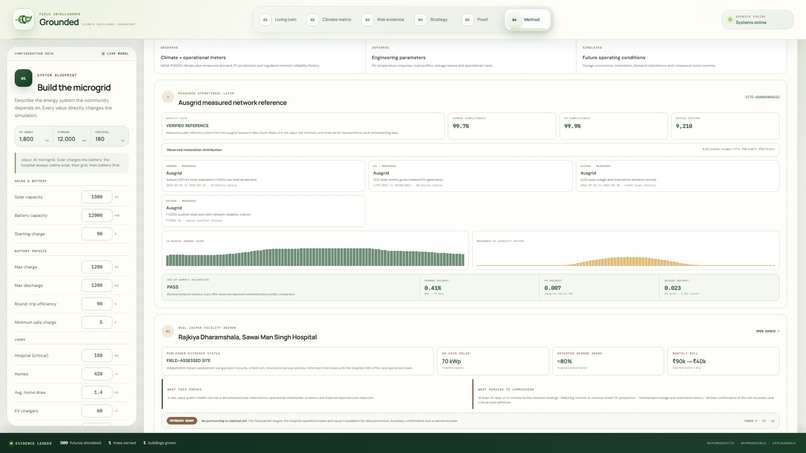Click the 99.7% demand completeness value
The height and width of the screenshot is (453, 806).
click(461, 126)
